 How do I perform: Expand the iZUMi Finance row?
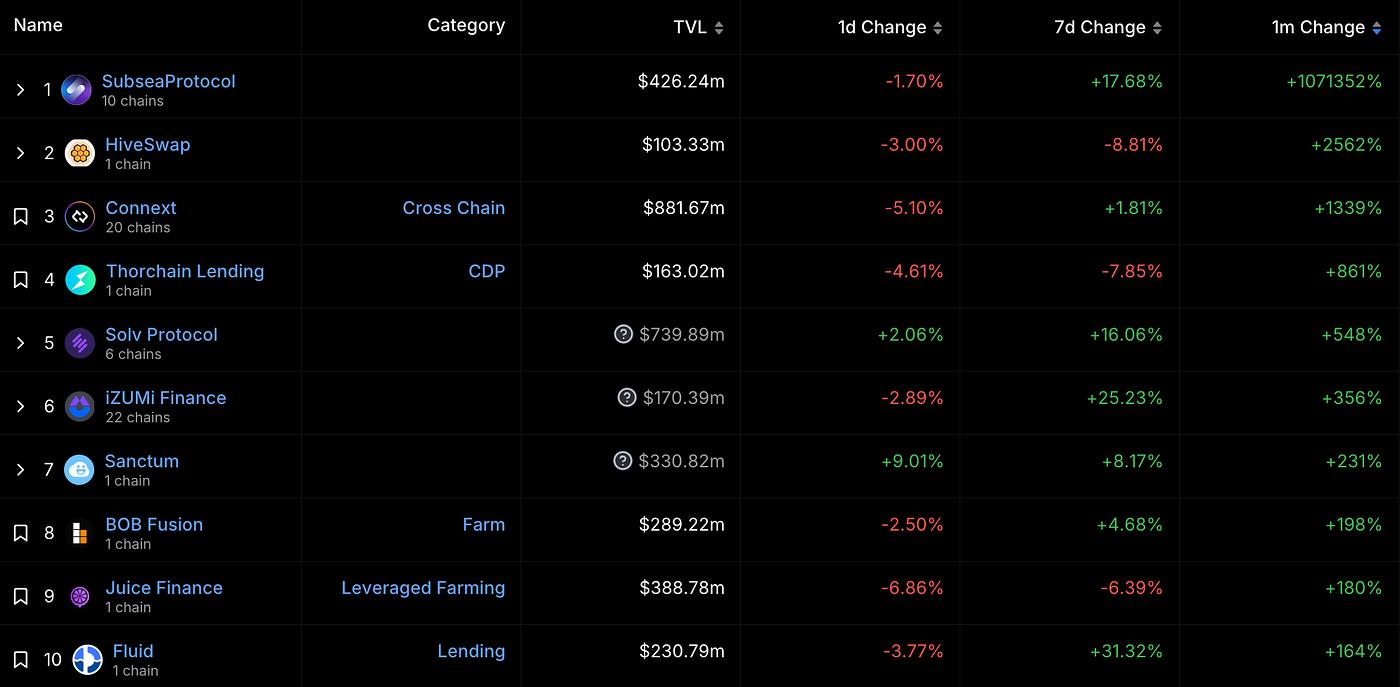point(20,406)
